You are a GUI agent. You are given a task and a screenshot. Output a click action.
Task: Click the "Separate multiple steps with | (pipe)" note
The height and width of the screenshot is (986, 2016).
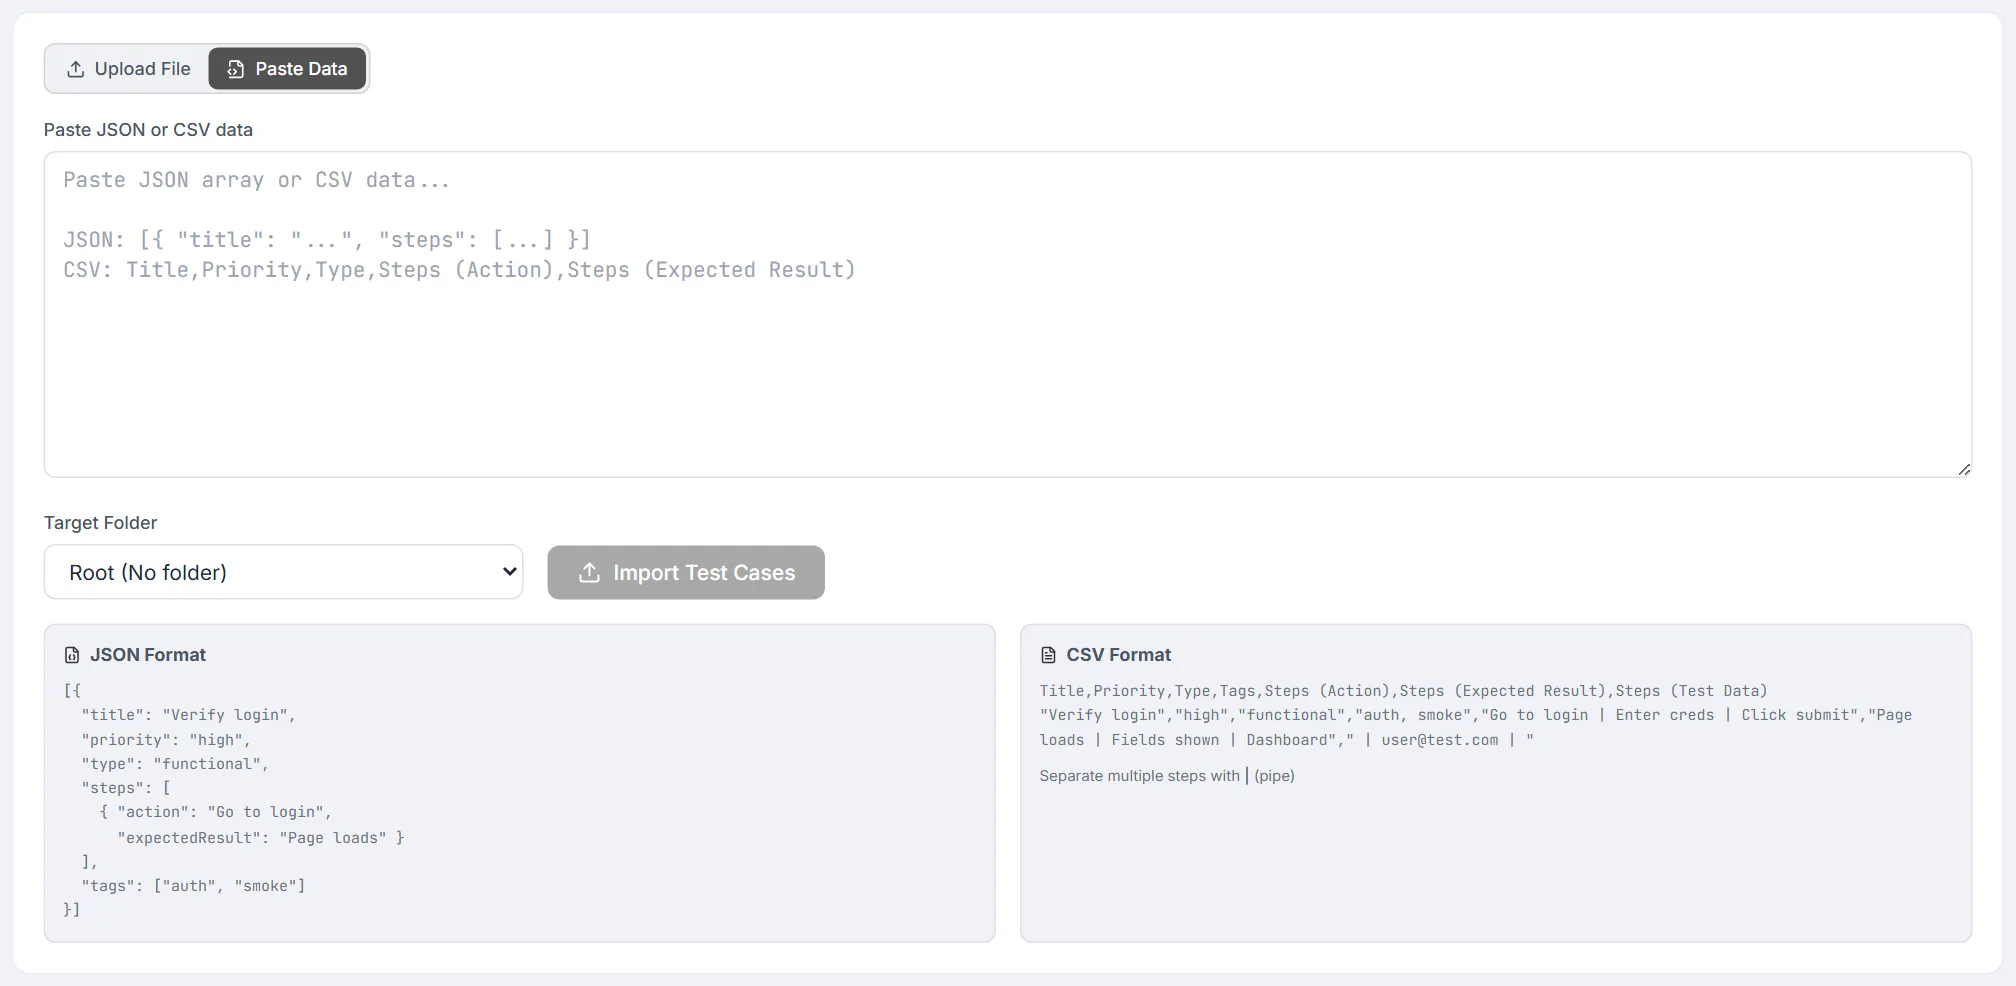pyautogui.click(x=1167, y=776)
